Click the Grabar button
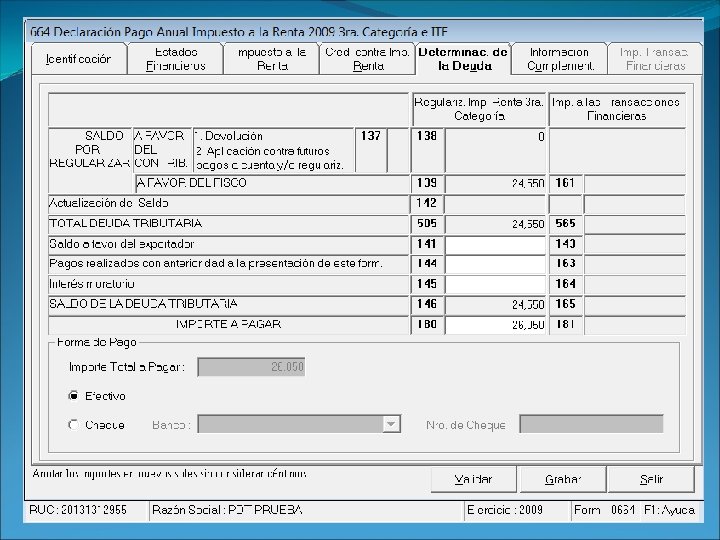Screen dimensions: 720x540 tap(562, 479)
